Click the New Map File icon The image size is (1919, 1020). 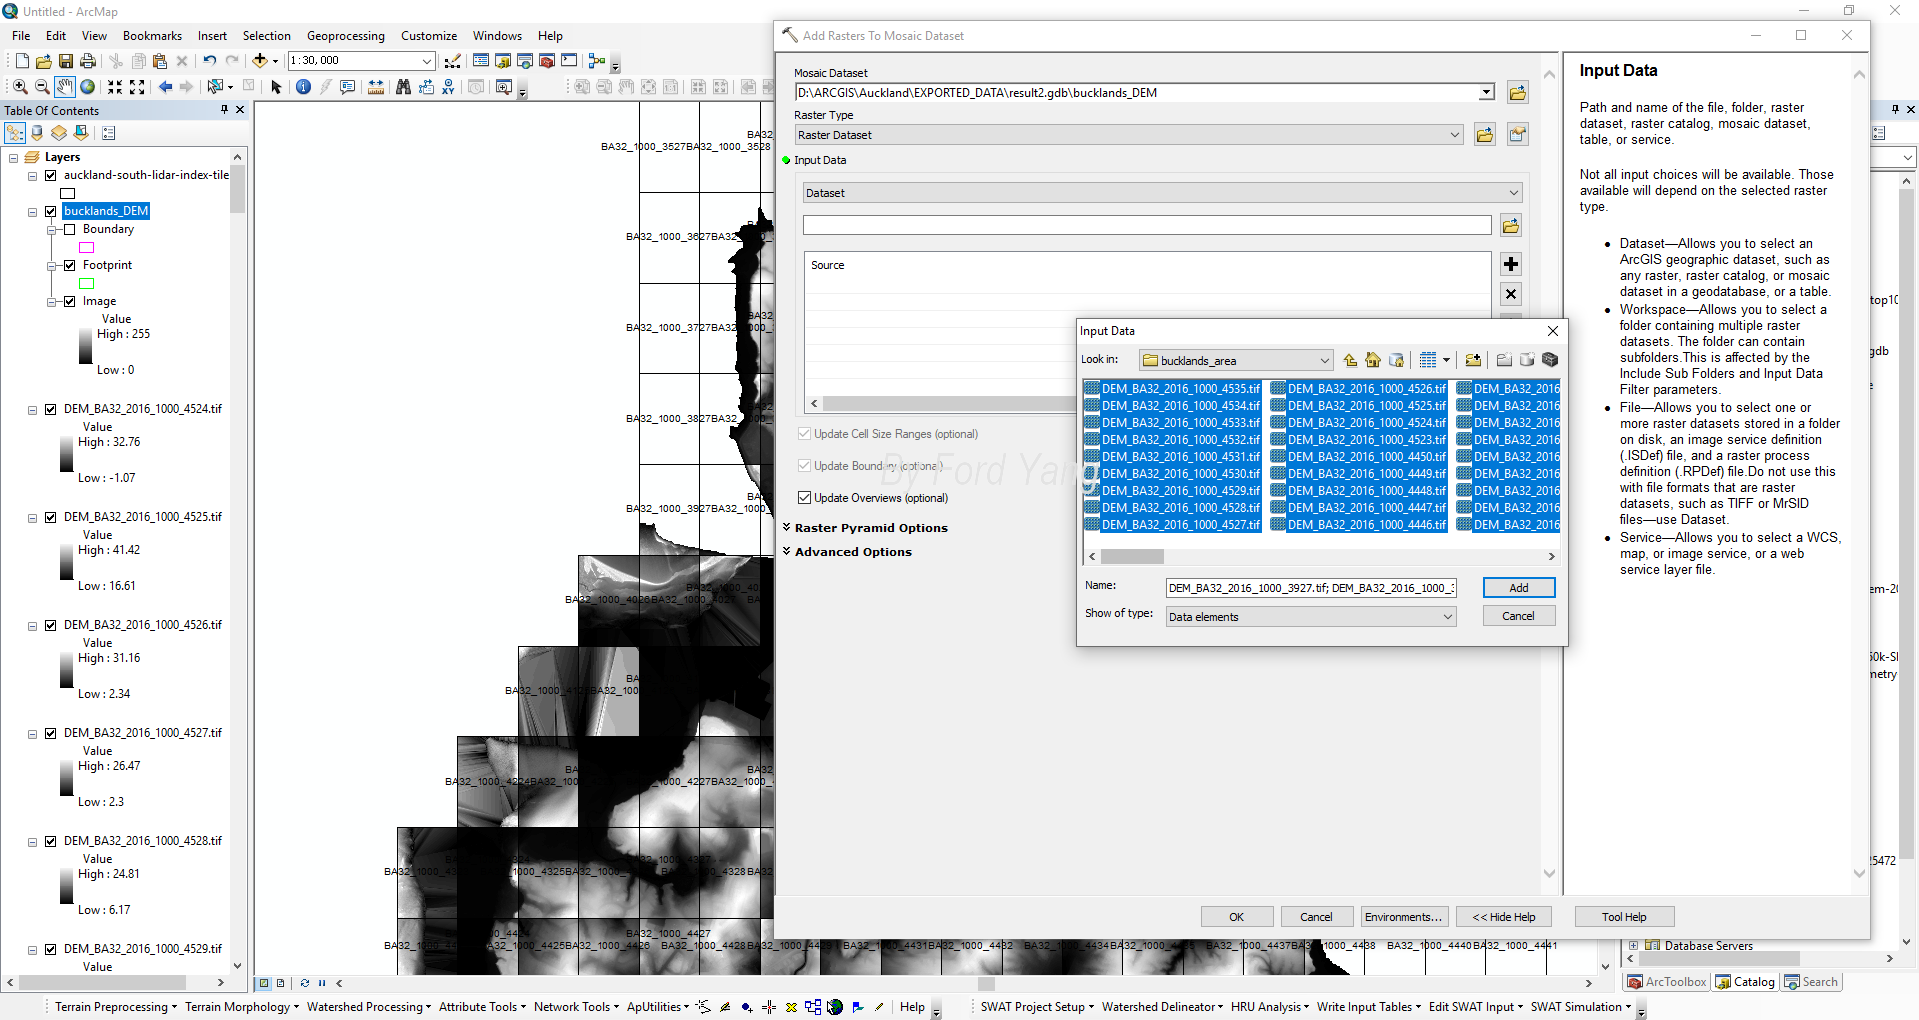coord(22,61)
